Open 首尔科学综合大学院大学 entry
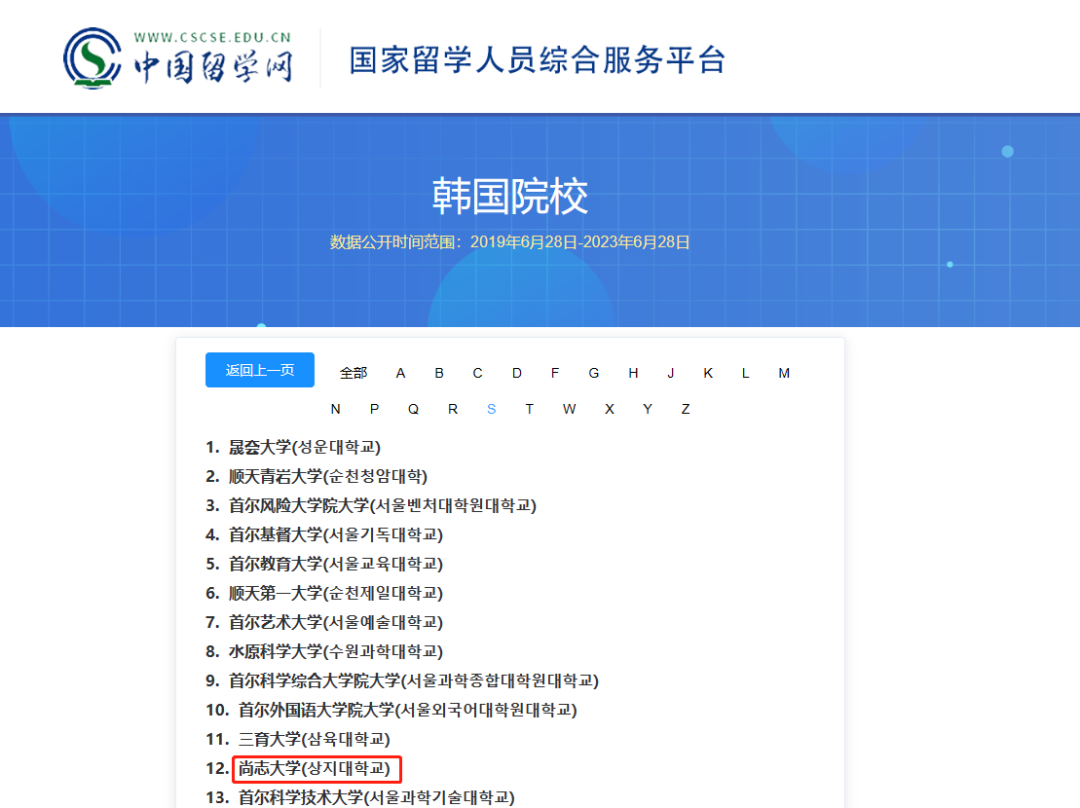This screenshot has height=808, width=1080. pos(413,681)
